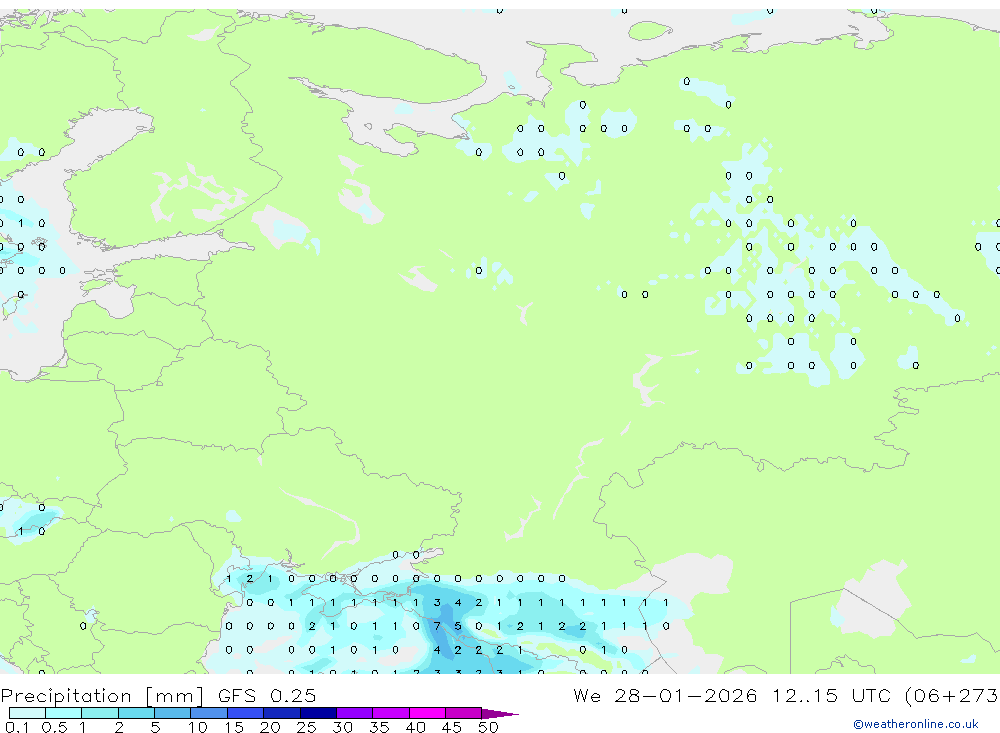
Task: Click the legend arrow tip above 50 mm
Action: coord(501,714)
